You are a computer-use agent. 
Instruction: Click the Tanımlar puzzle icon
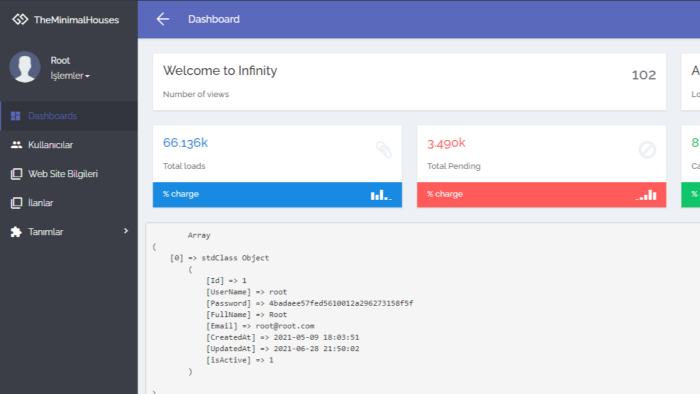[x=16, y=232]
